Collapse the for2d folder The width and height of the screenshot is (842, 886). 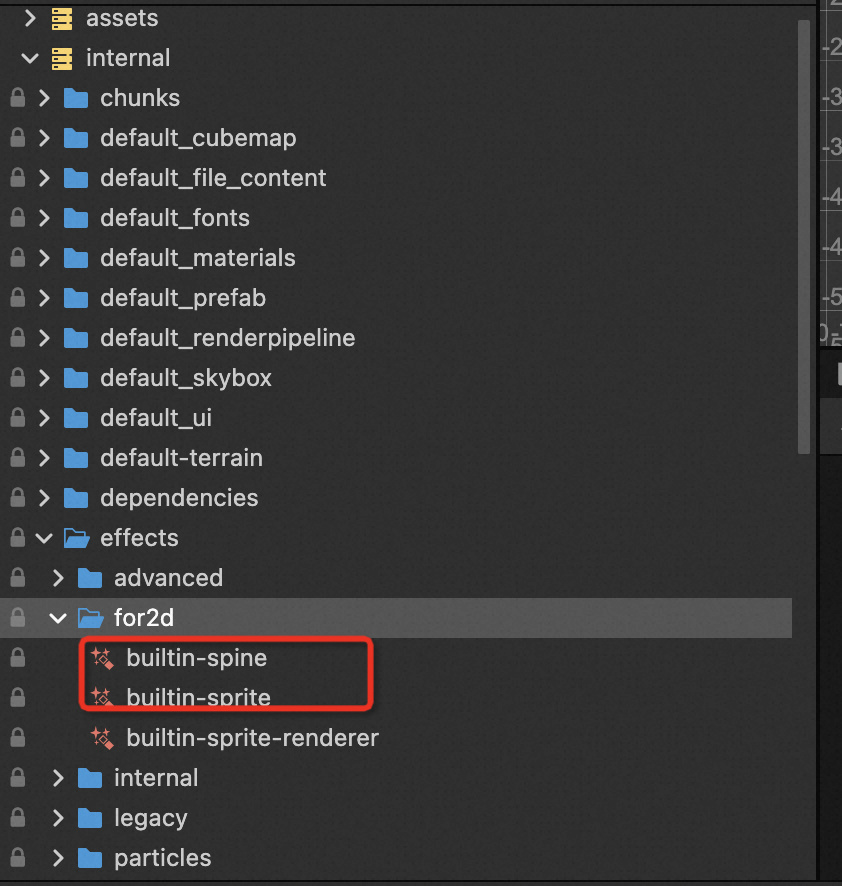(x=58, y=618)
